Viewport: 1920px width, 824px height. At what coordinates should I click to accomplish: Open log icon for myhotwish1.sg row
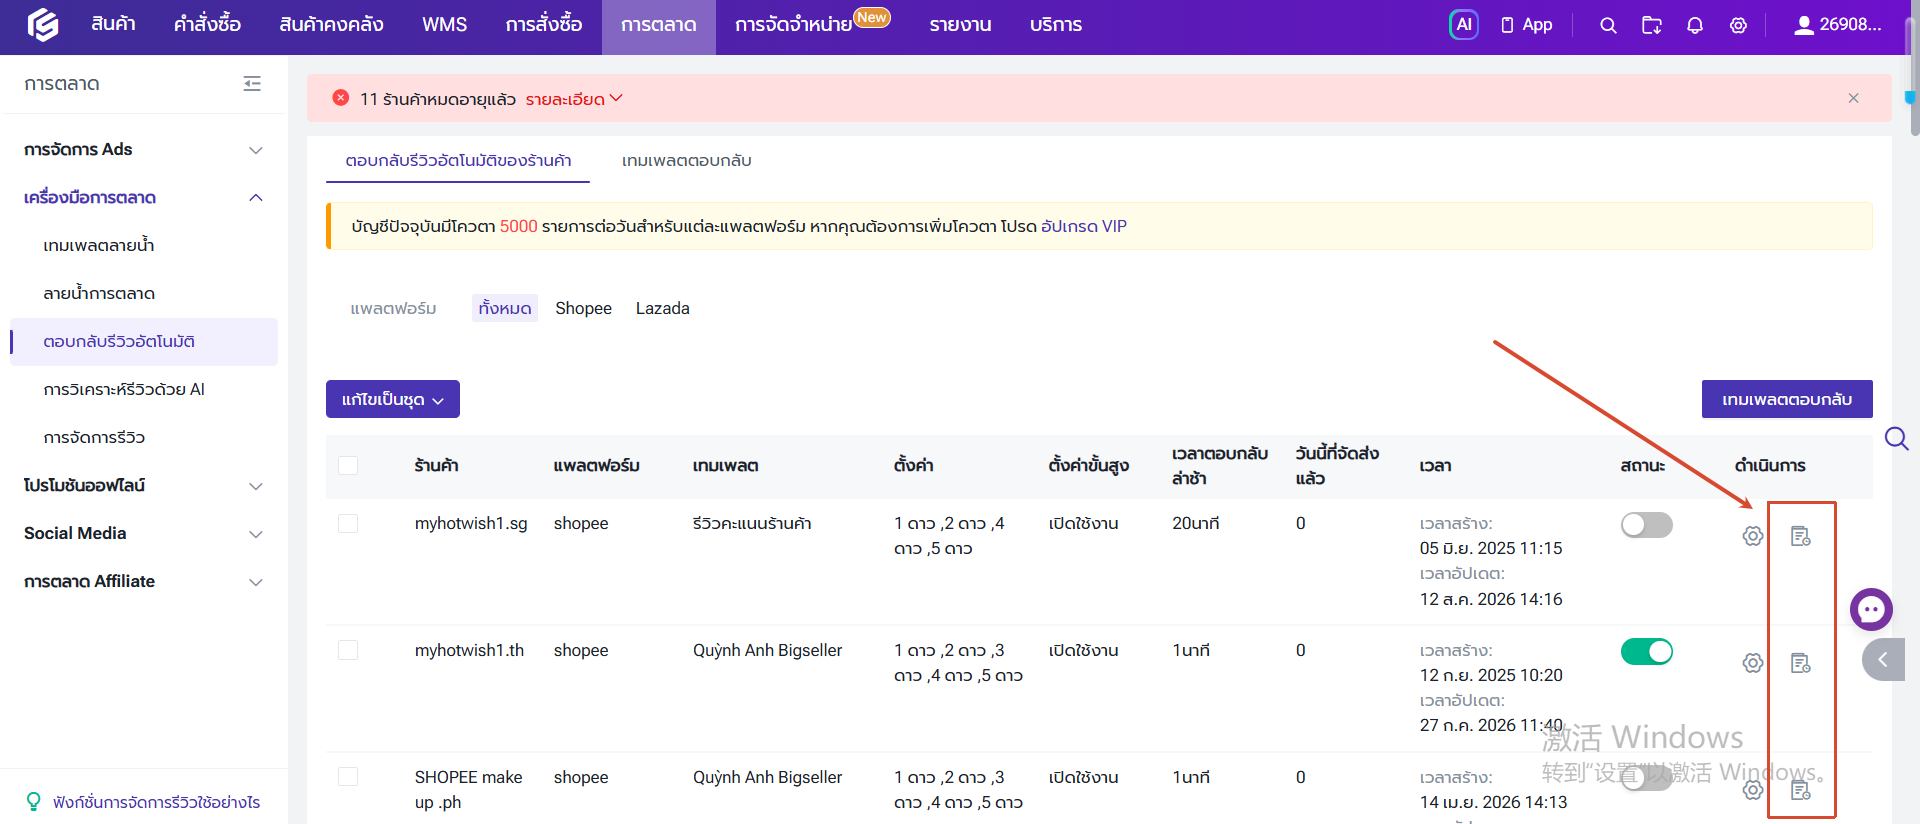point(1801,537)
